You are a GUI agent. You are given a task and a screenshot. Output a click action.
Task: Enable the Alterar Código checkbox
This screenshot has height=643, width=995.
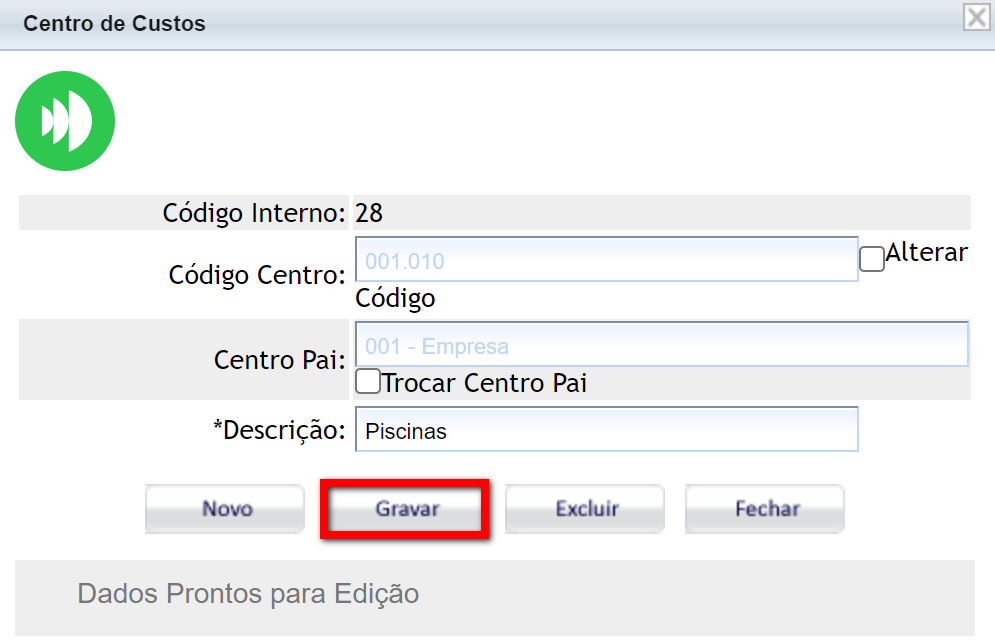coord(872,259)
